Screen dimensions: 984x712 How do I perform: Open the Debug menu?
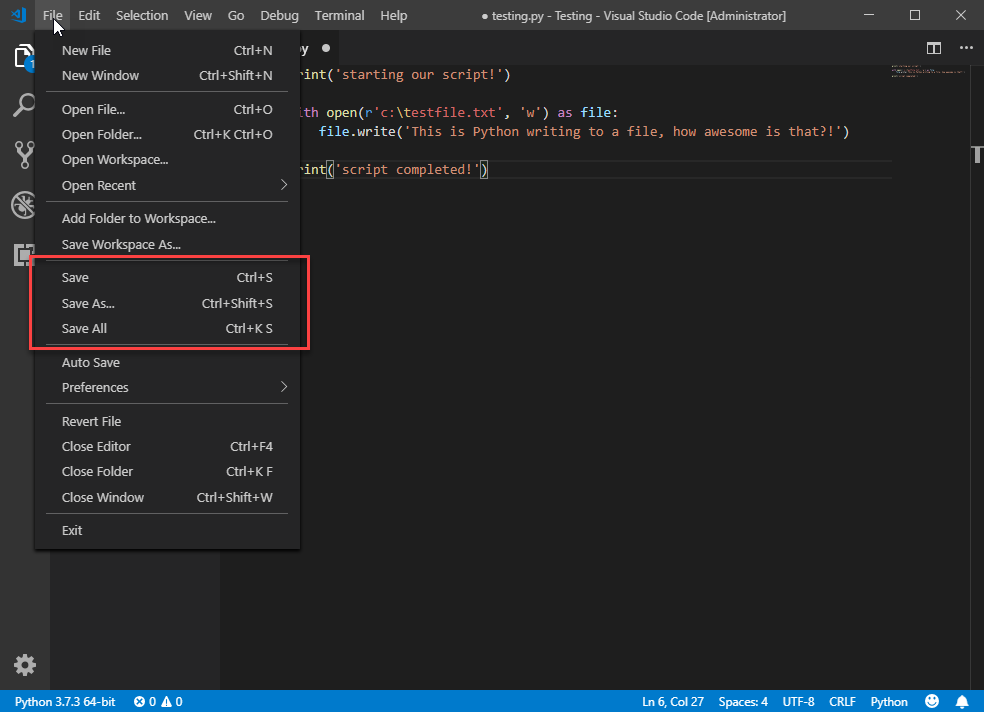279,15
